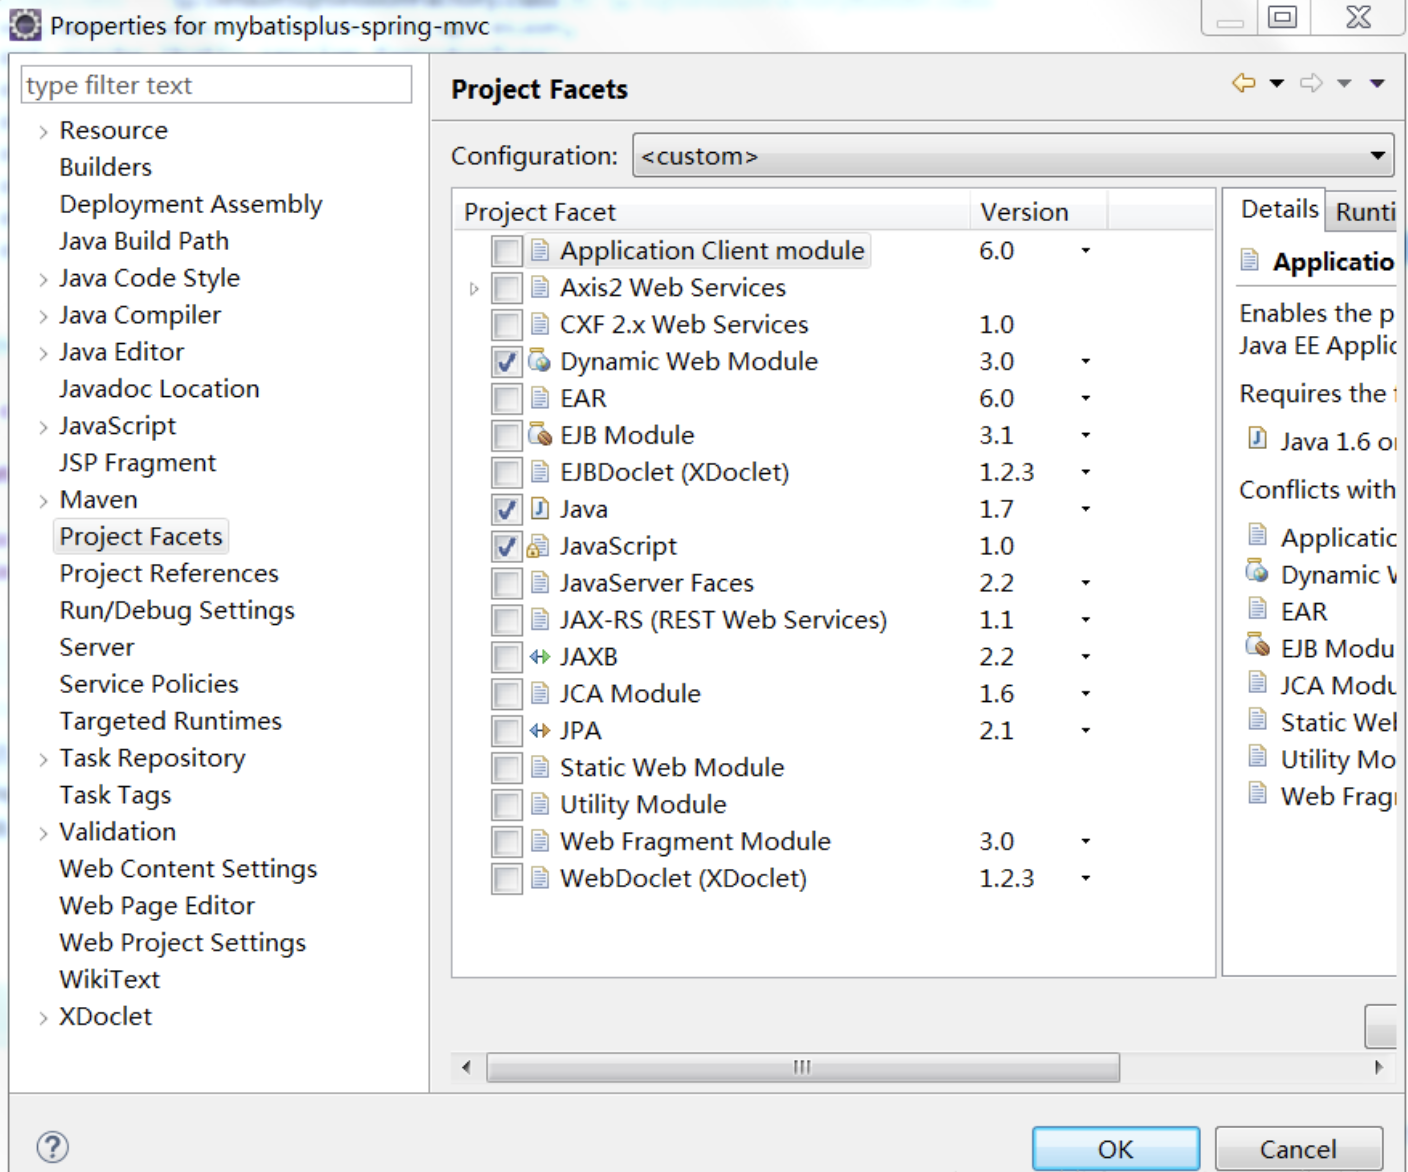Open Server properties in the tree
1408x1172 pixels.
pyautogui.click(x=96, y=647)
